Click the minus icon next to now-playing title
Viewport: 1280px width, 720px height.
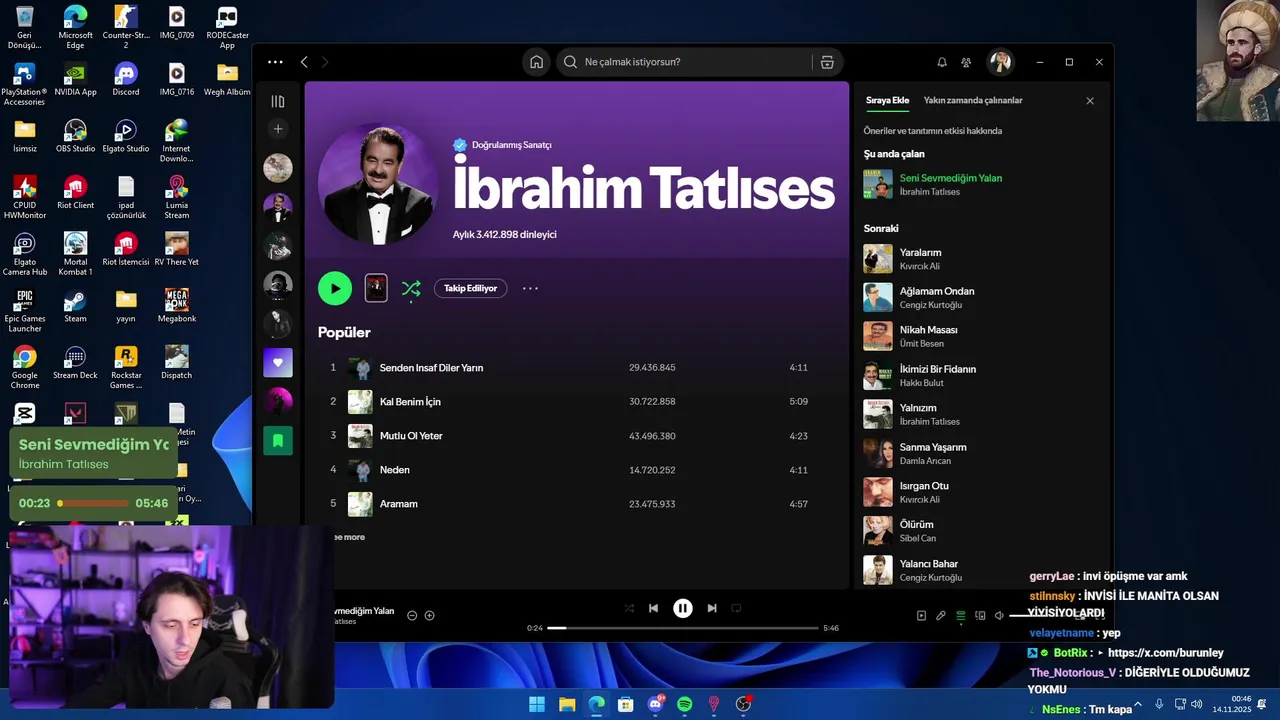point(412,615)
